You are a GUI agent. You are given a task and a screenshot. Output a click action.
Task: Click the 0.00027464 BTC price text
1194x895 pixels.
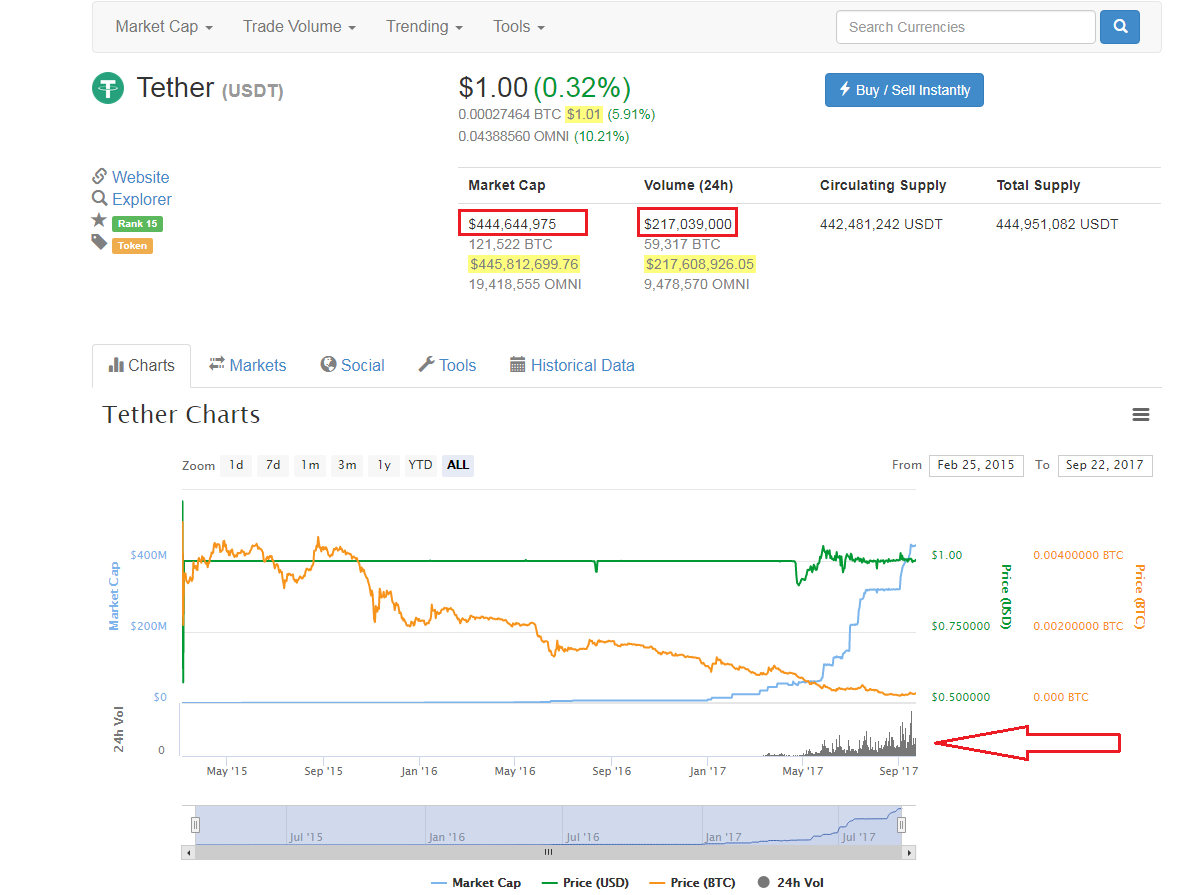[x=509, y=114]
